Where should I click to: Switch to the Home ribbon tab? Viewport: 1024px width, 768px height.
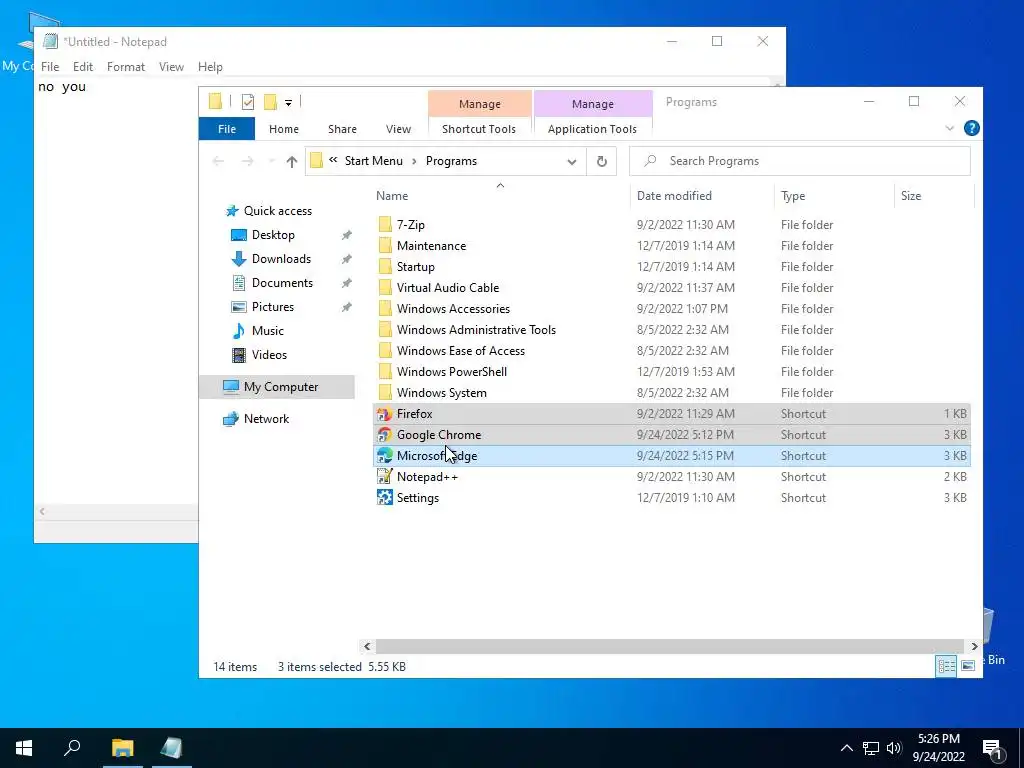[x=283, y=129]
